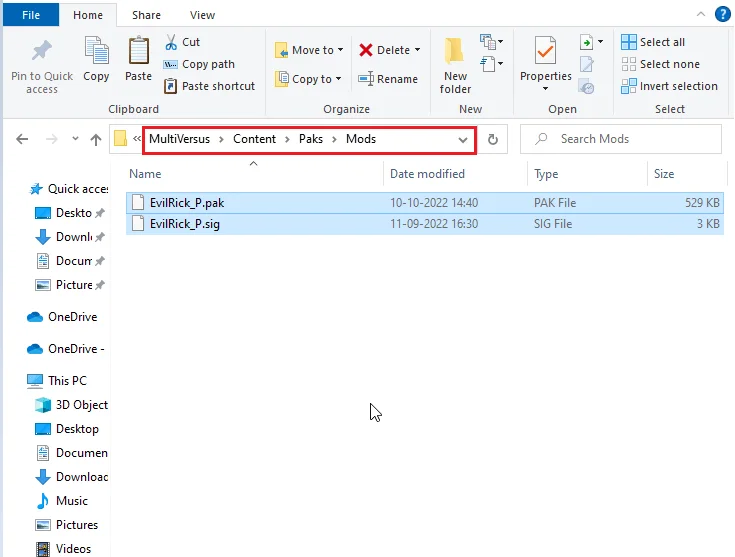Click Paste shortcut in the ribbon
This screenshot has width=735, height=557.
210,86
